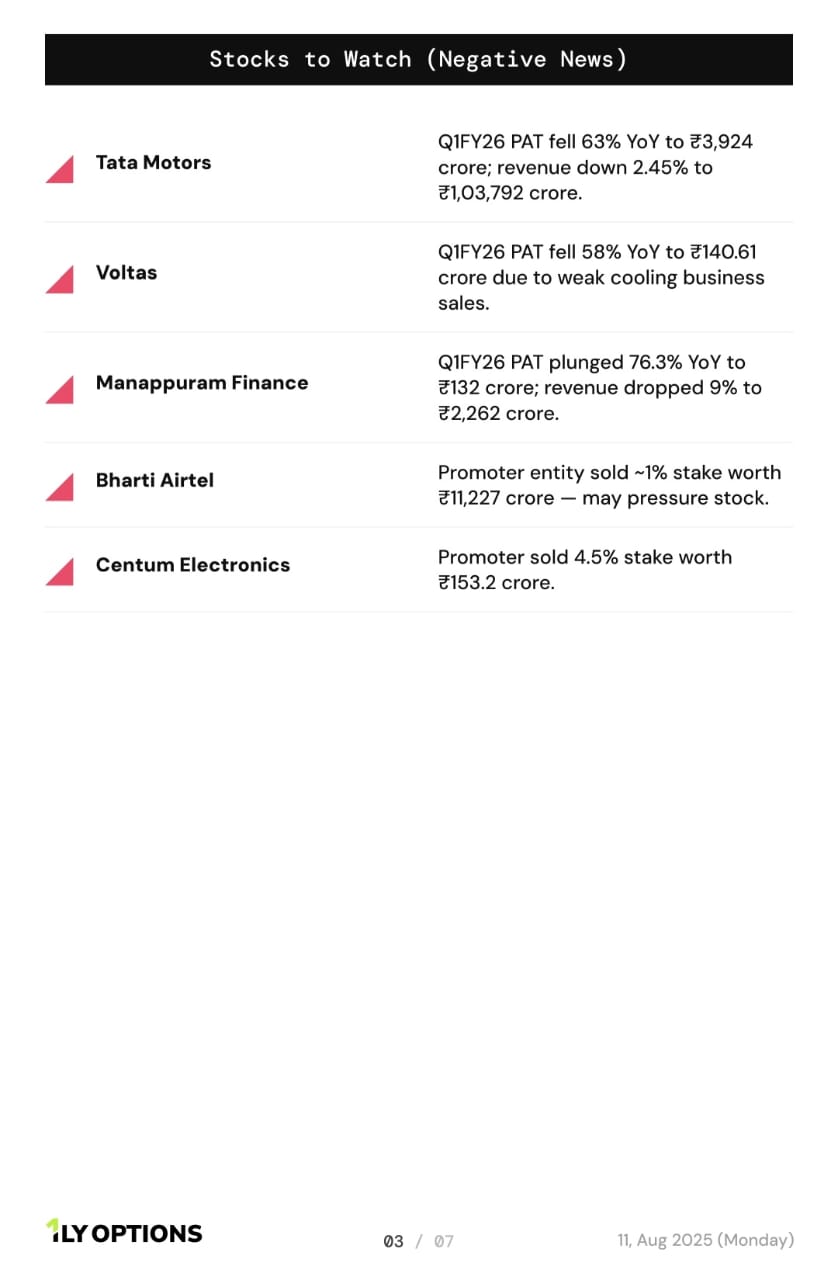Viewport: 838px width, 1280px height.
Task: Click Tata Motors PAT fell 63% description
Action: pos(596,167)
